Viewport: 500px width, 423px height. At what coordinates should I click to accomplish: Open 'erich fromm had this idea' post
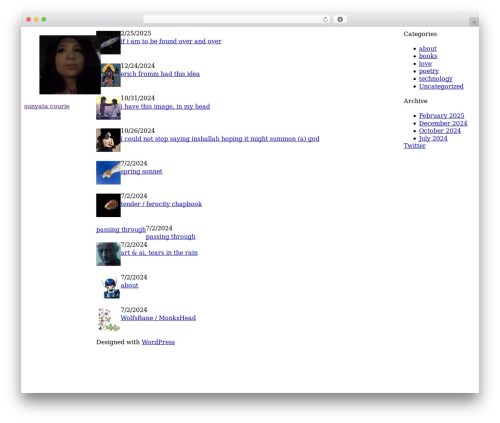tap(160, 74)
